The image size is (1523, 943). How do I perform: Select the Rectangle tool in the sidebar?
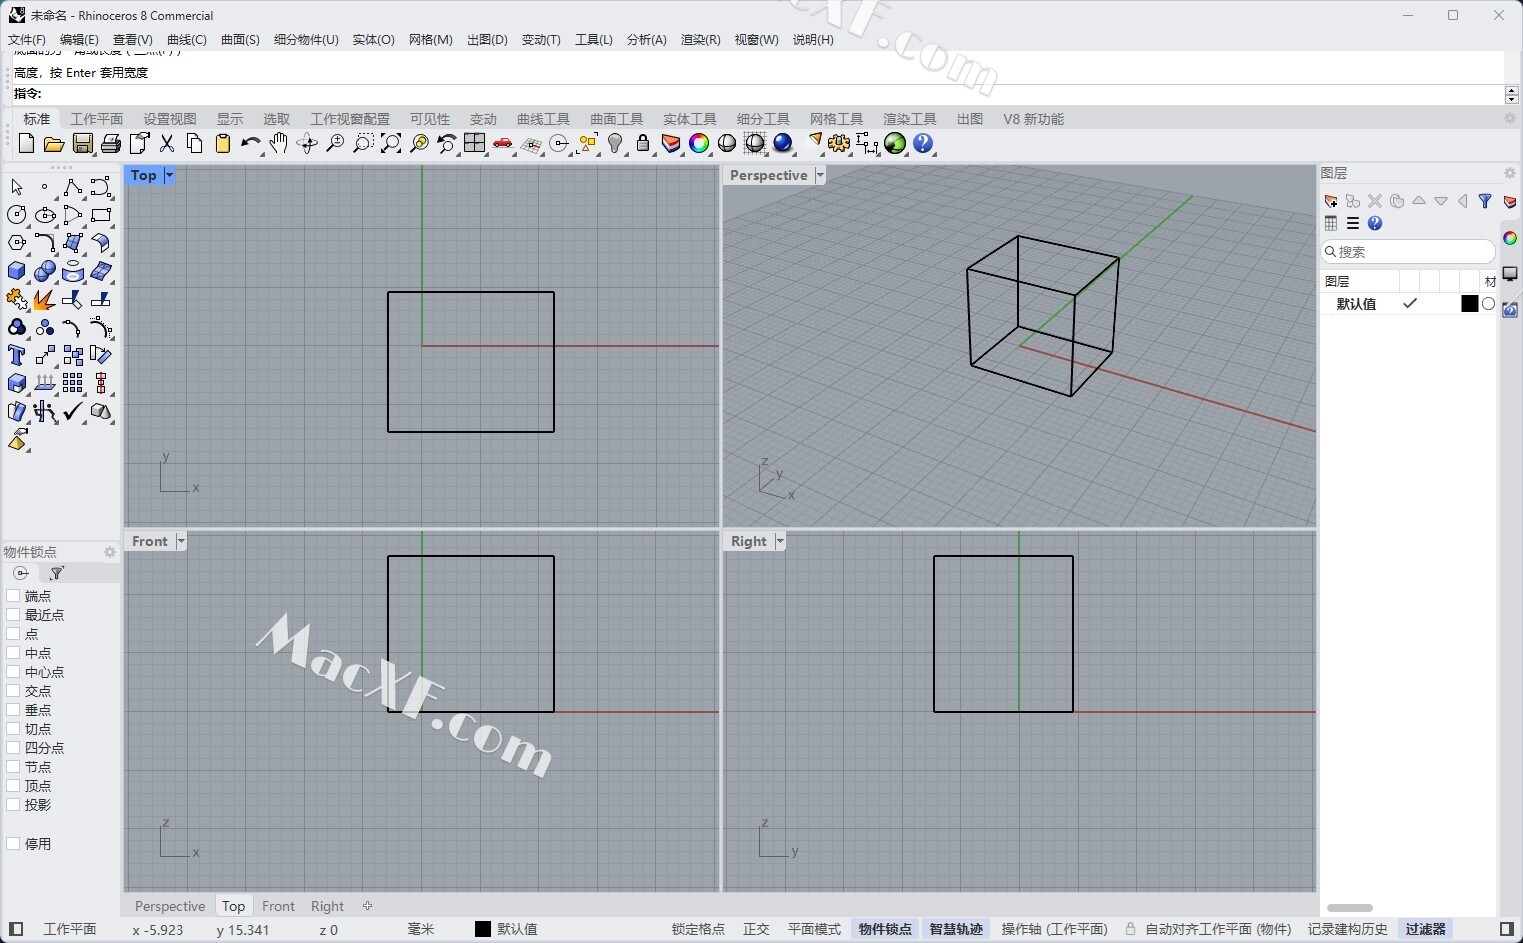[101, 215]
